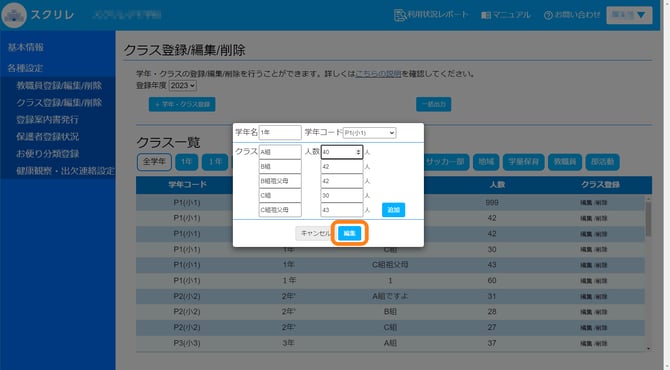Click 編集 in the 2年 B組 row
The image size is (670, 370).
coord(586,312)
